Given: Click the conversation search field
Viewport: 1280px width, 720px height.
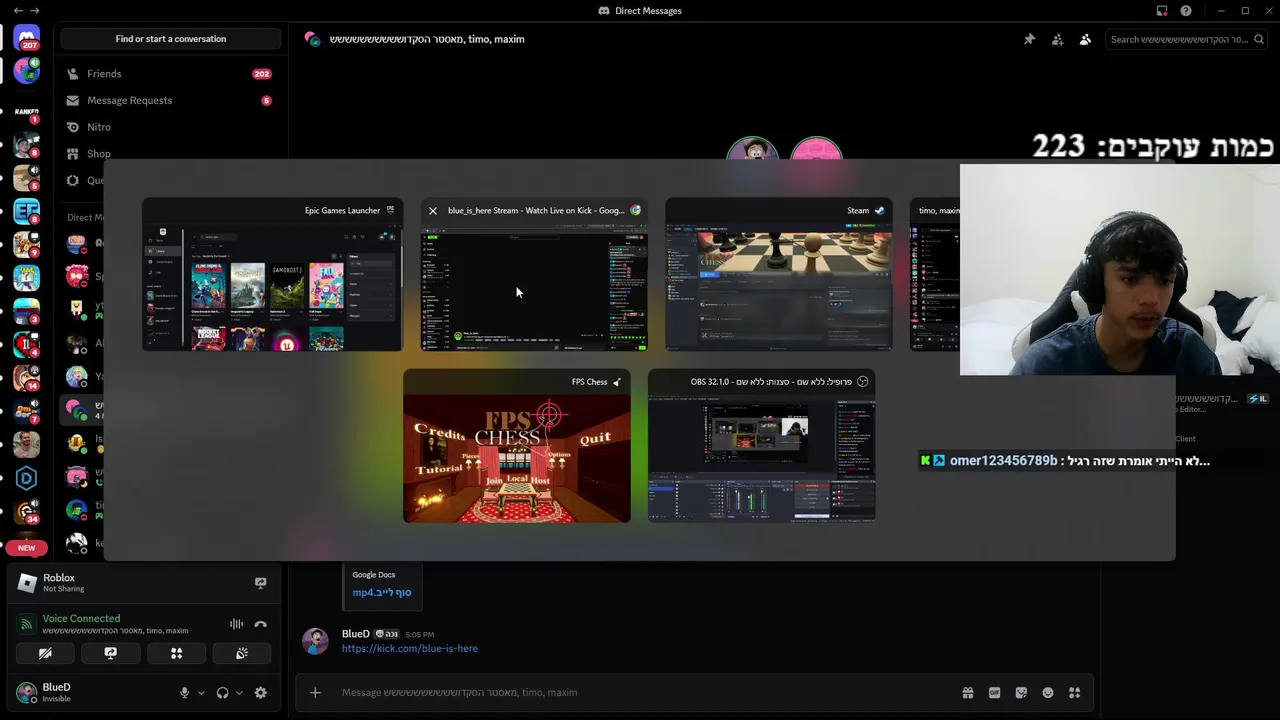Looking at the screenshot, I should point(1187,39).
